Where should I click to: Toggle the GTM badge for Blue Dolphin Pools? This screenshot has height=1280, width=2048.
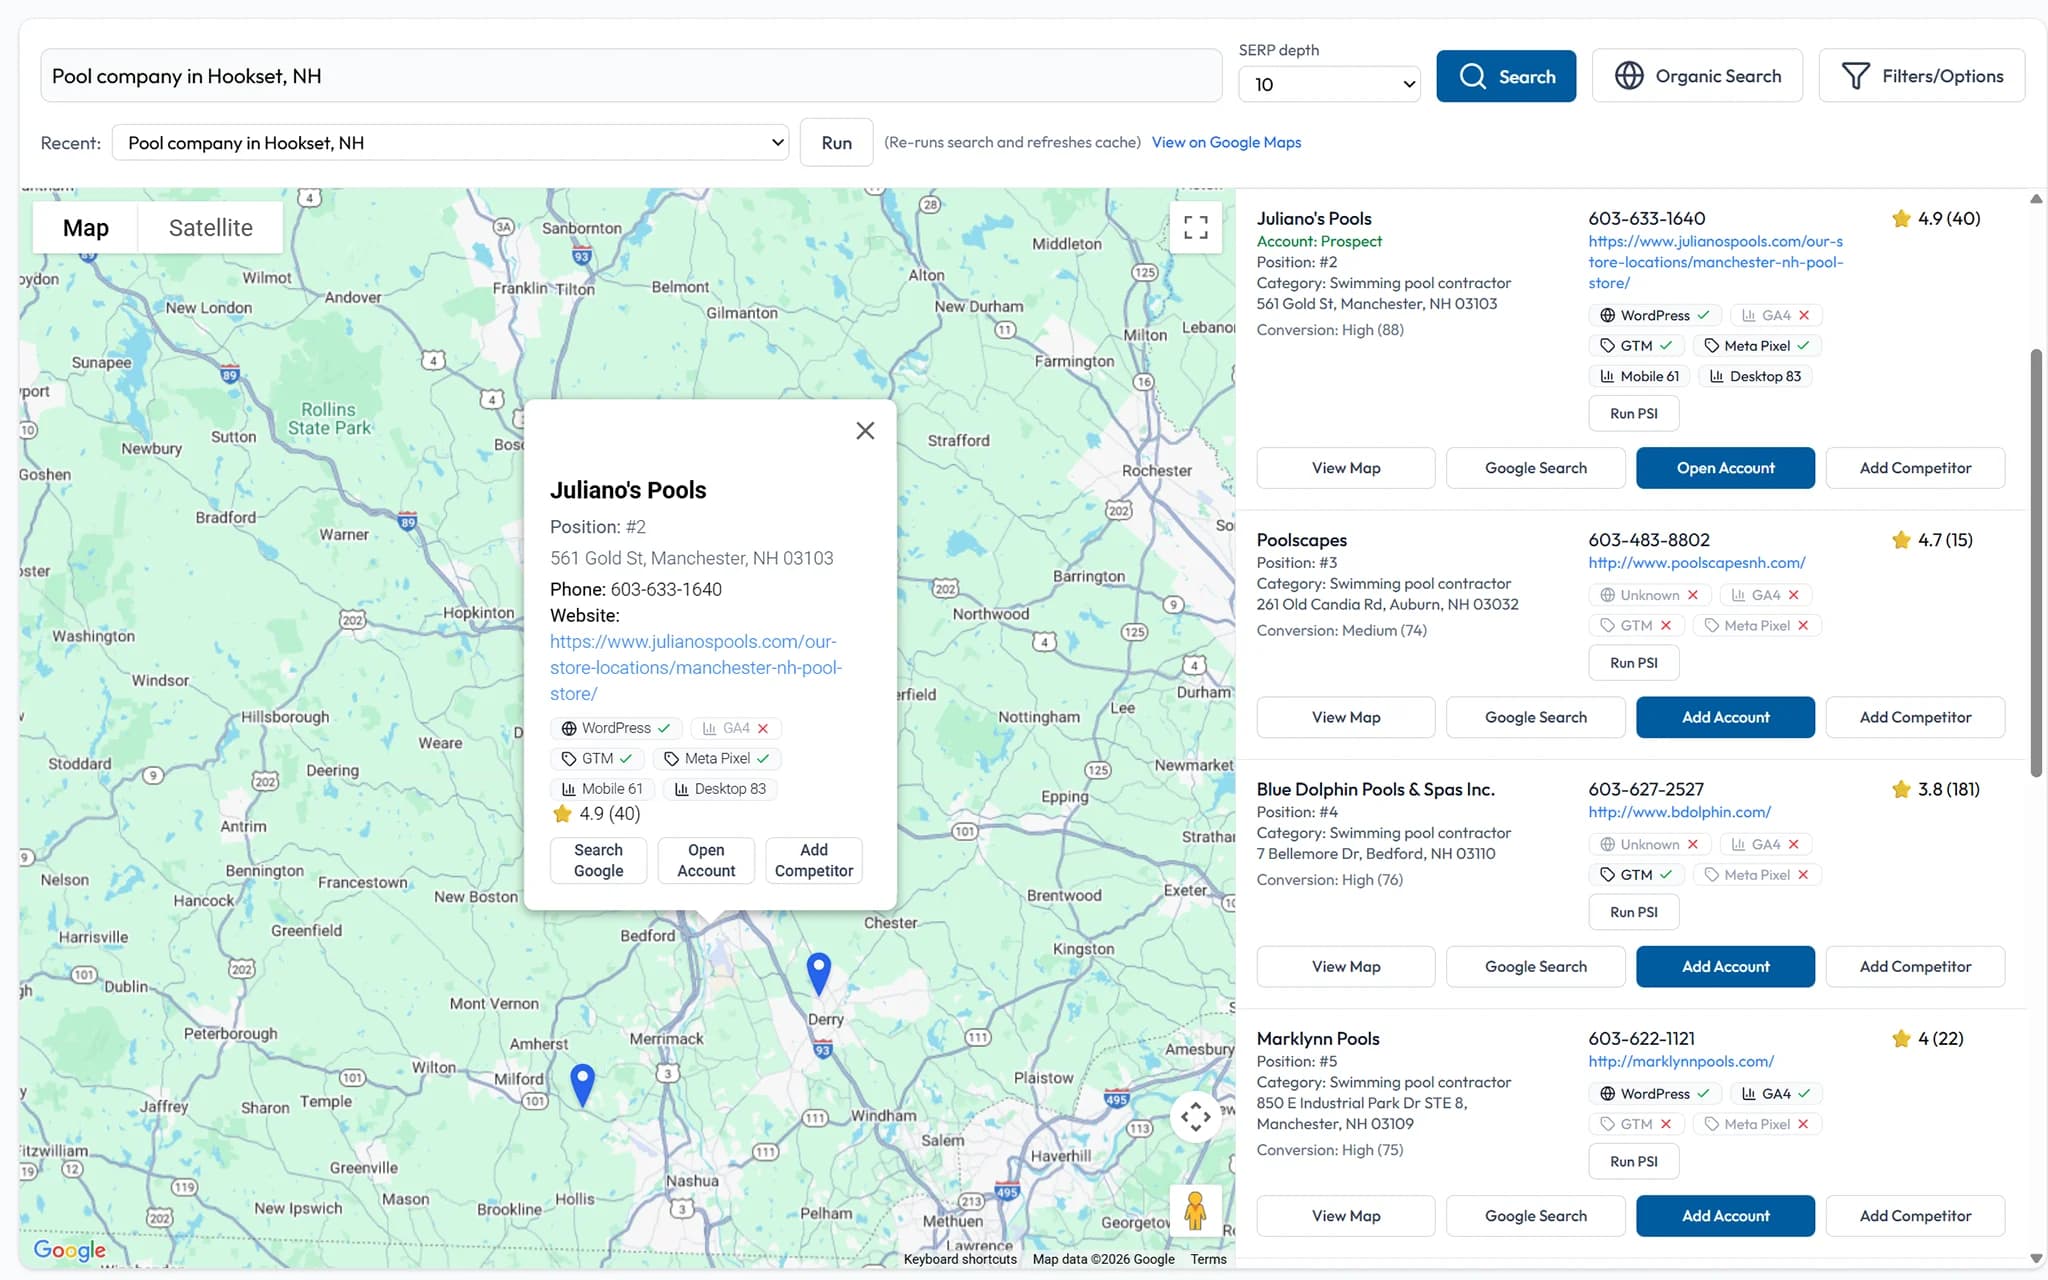coord(1635,874)
